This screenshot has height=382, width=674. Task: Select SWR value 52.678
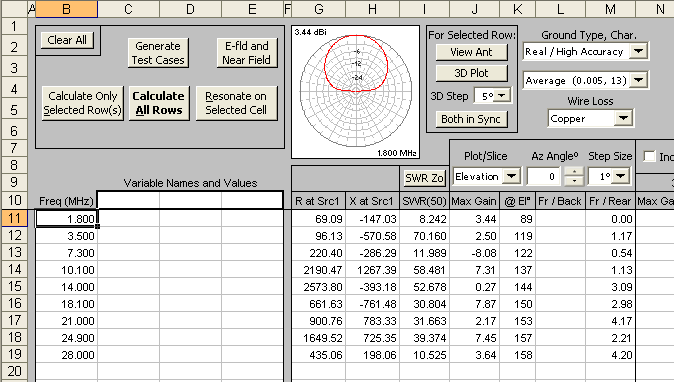[424, 287]
